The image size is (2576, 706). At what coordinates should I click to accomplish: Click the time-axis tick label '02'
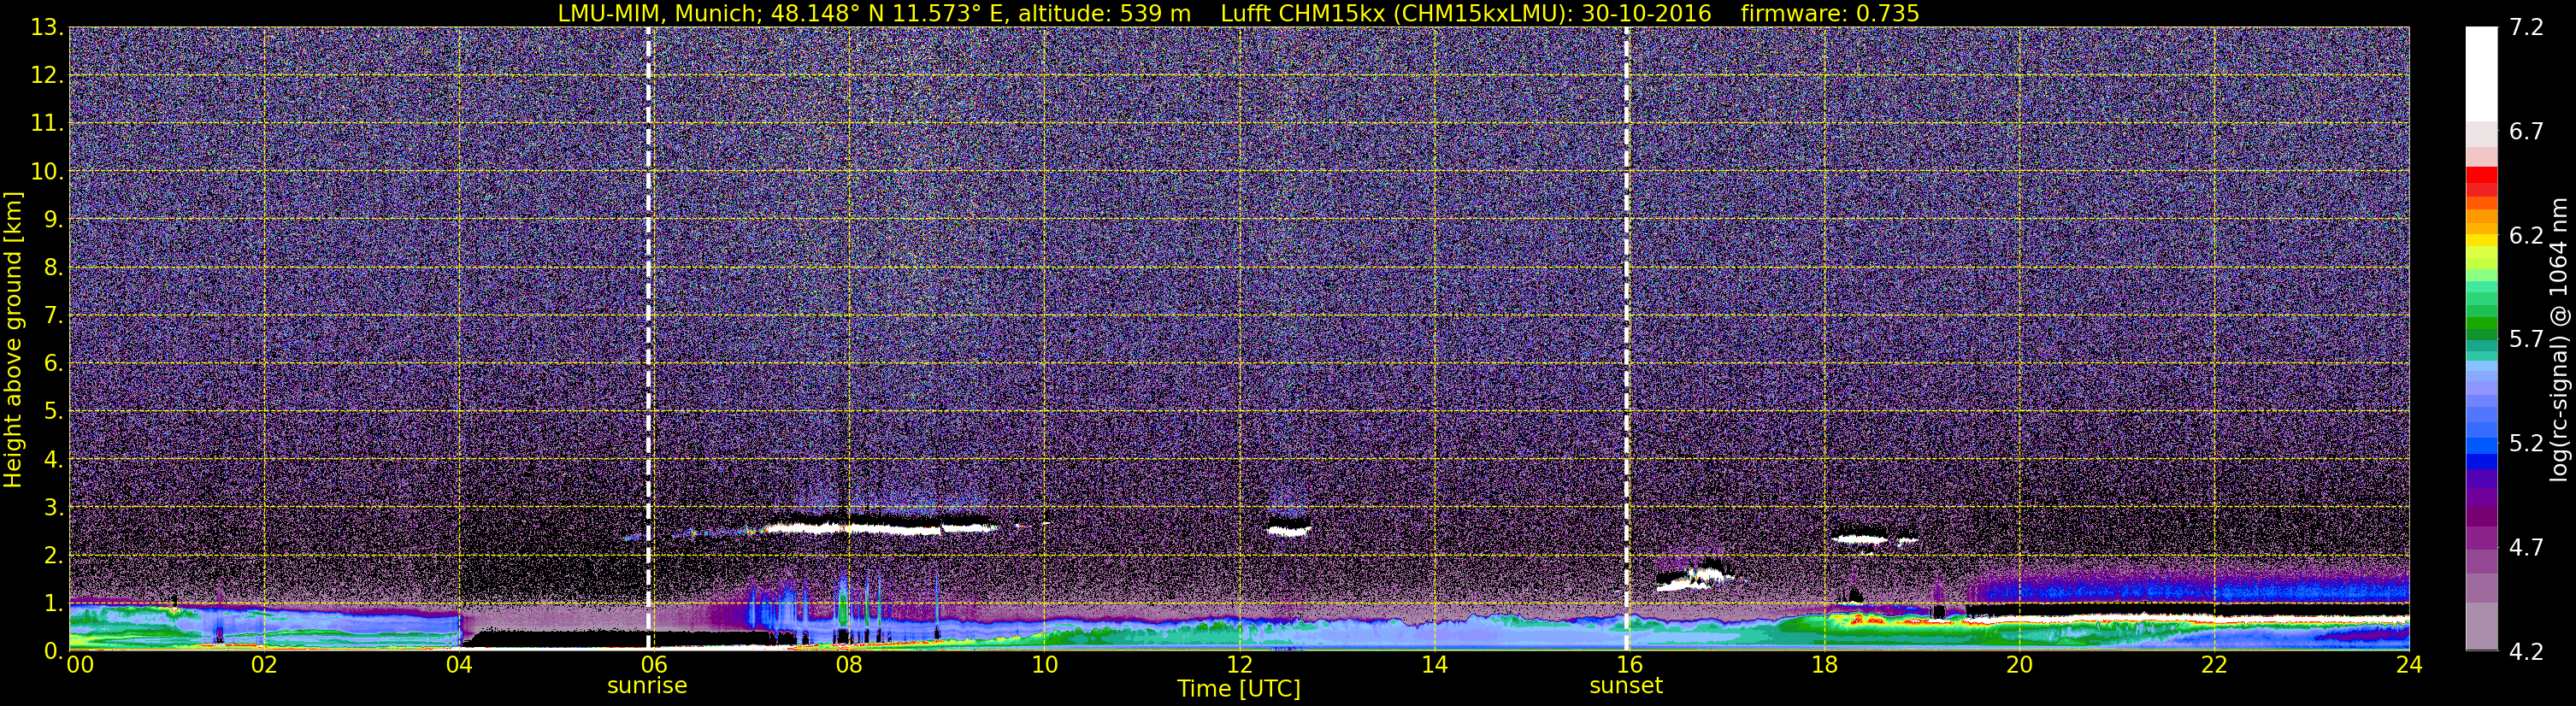263,665
